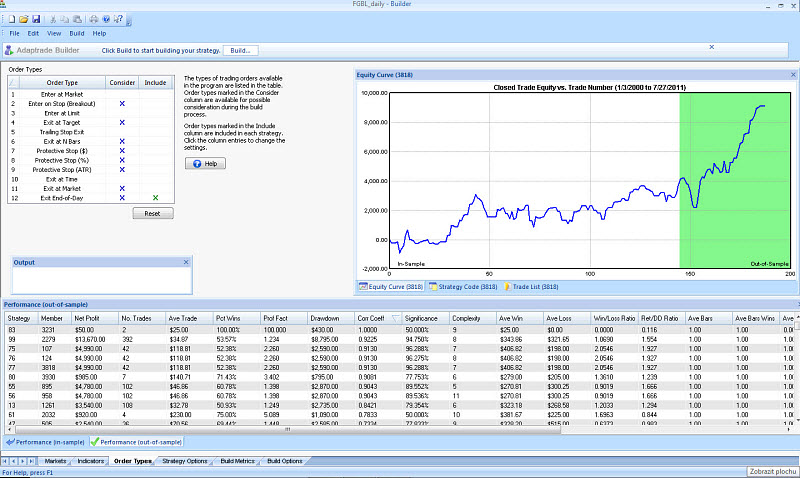Switch to the Strategy Options tab
This screenshot has width=800, height=478.
pos(185,461)
